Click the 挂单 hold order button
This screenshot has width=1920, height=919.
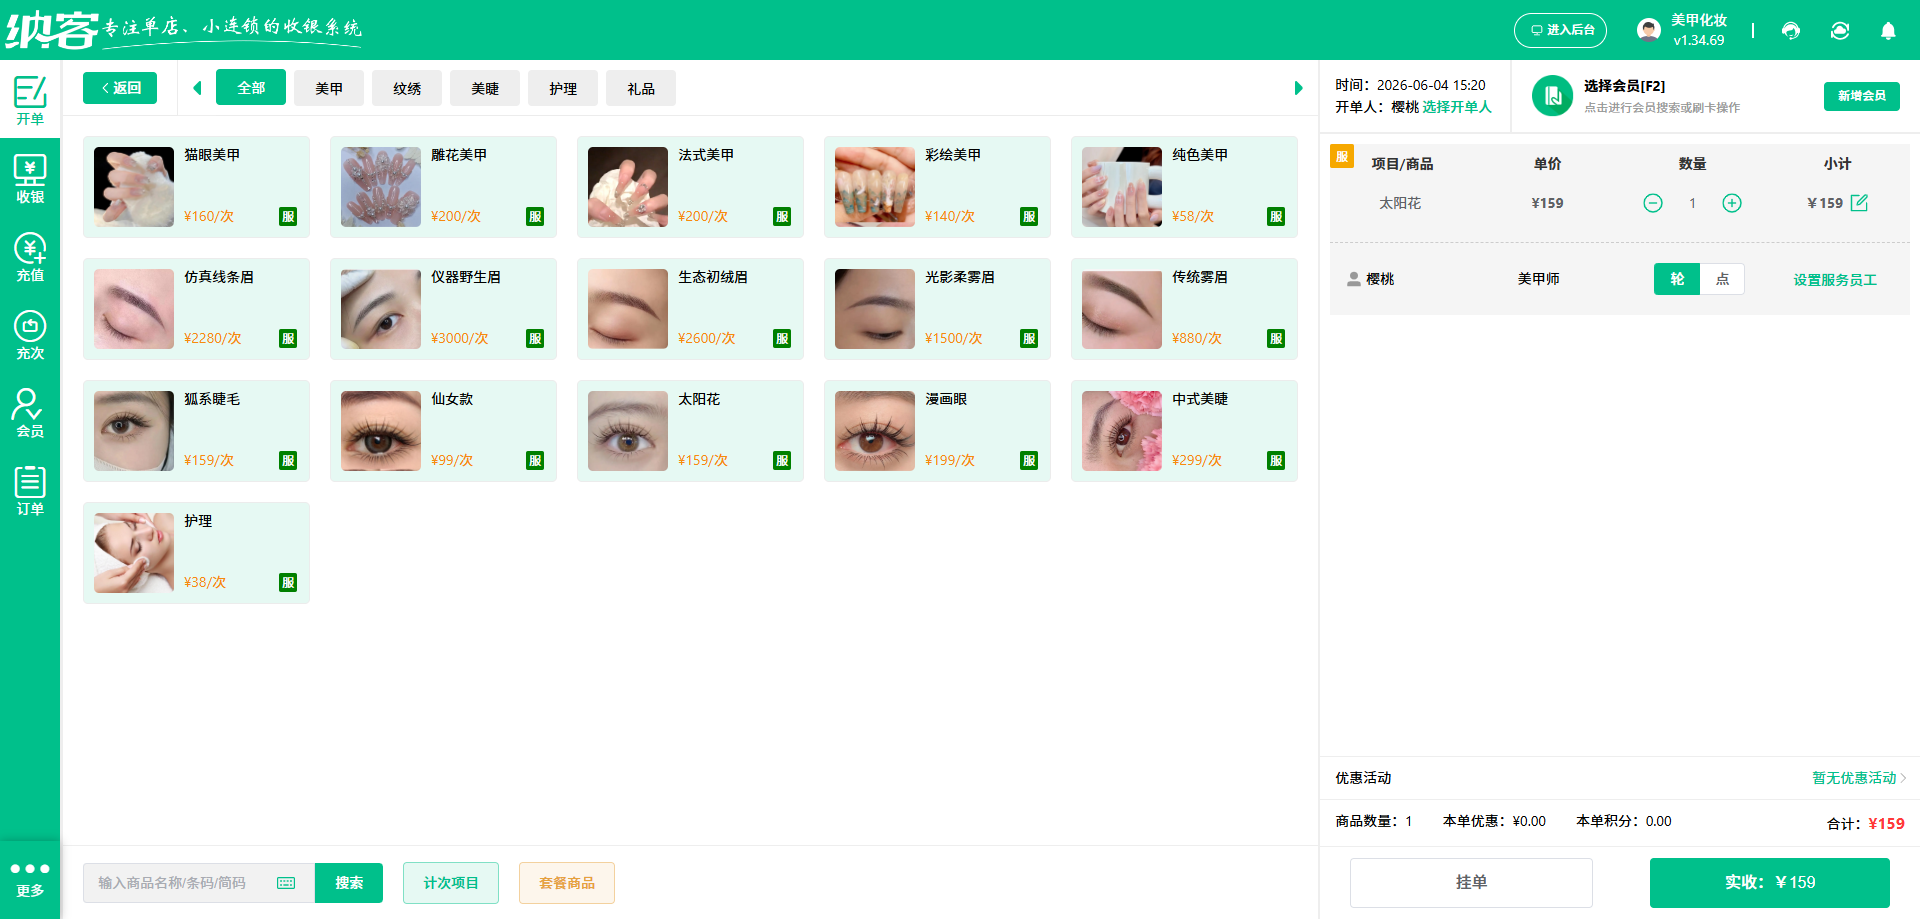[1471, 882]
